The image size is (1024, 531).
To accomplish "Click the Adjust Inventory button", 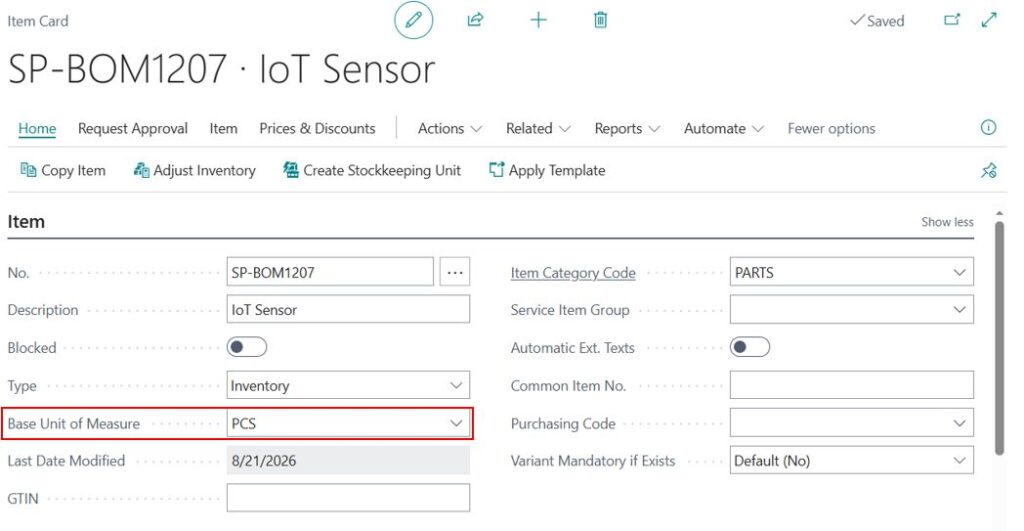I will [x=195, y=170].
